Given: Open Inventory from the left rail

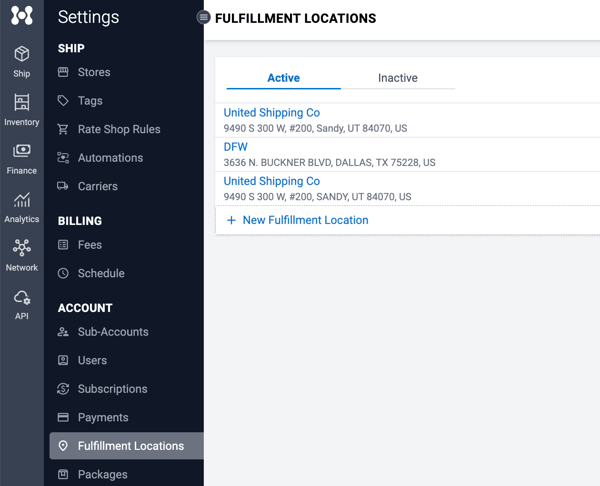Looking at the screenshot, I should tap(22, 110).
